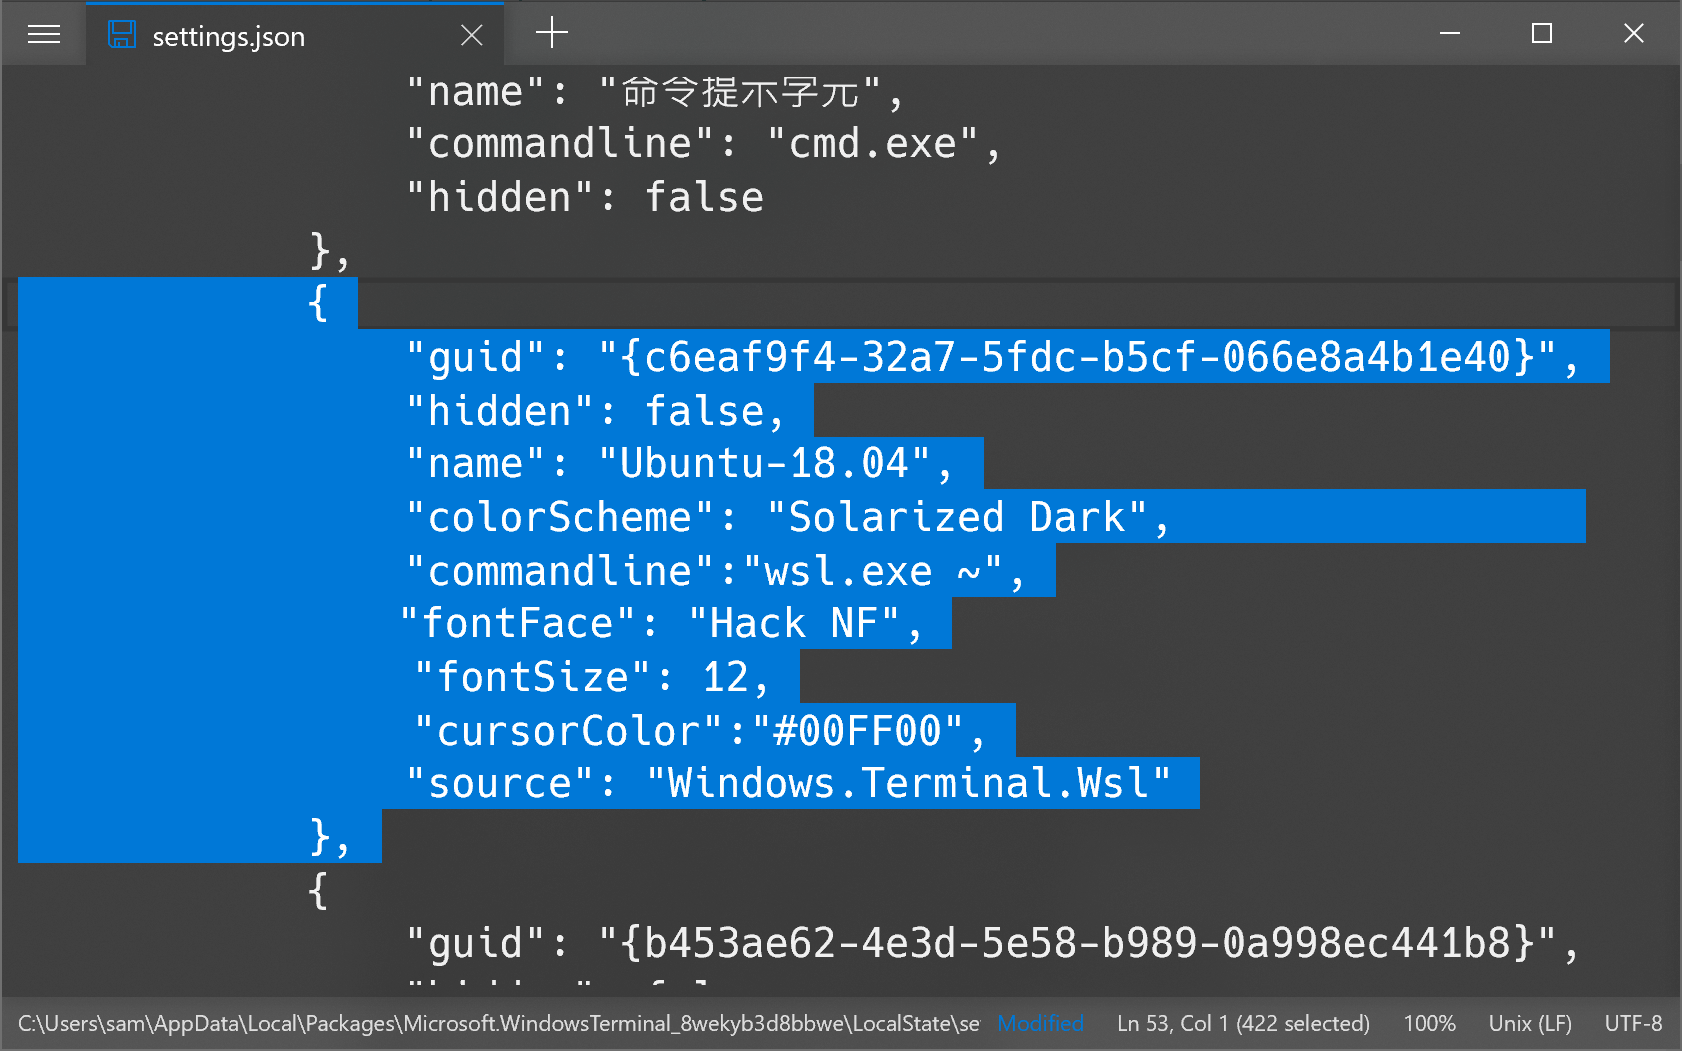
Task: Click the save icon on the settings.json tab
Action: click(122, 33)
